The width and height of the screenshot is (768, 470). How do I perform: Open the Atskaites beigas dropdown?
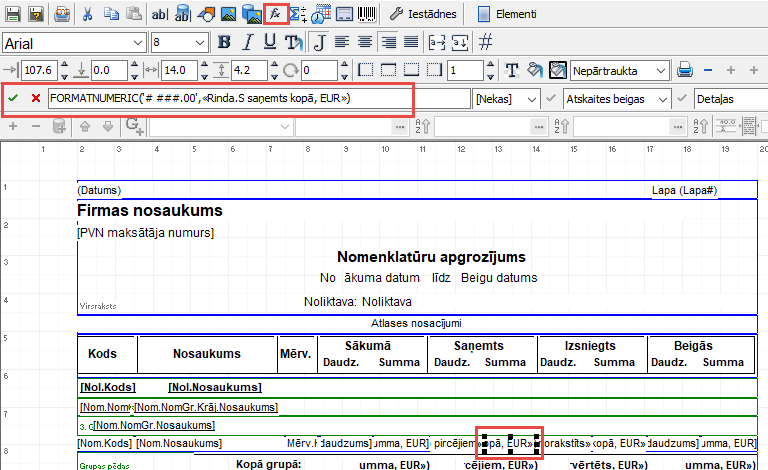(663, 99)
